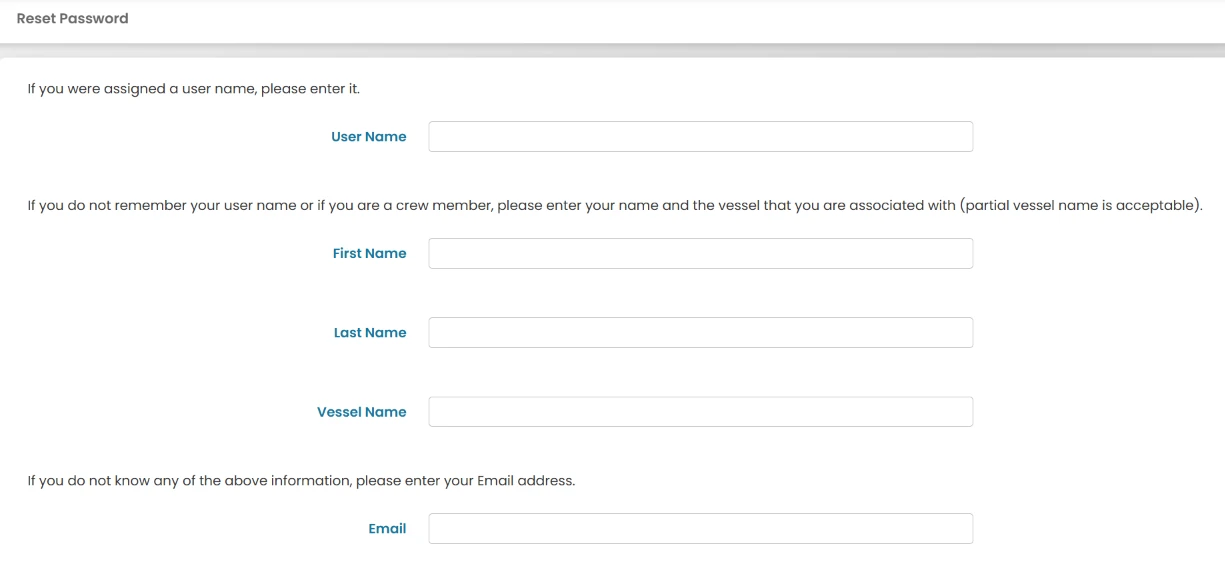This screenshot has width=1225, height=568.
Task: Focus the First Name text box
Action: 700,254
